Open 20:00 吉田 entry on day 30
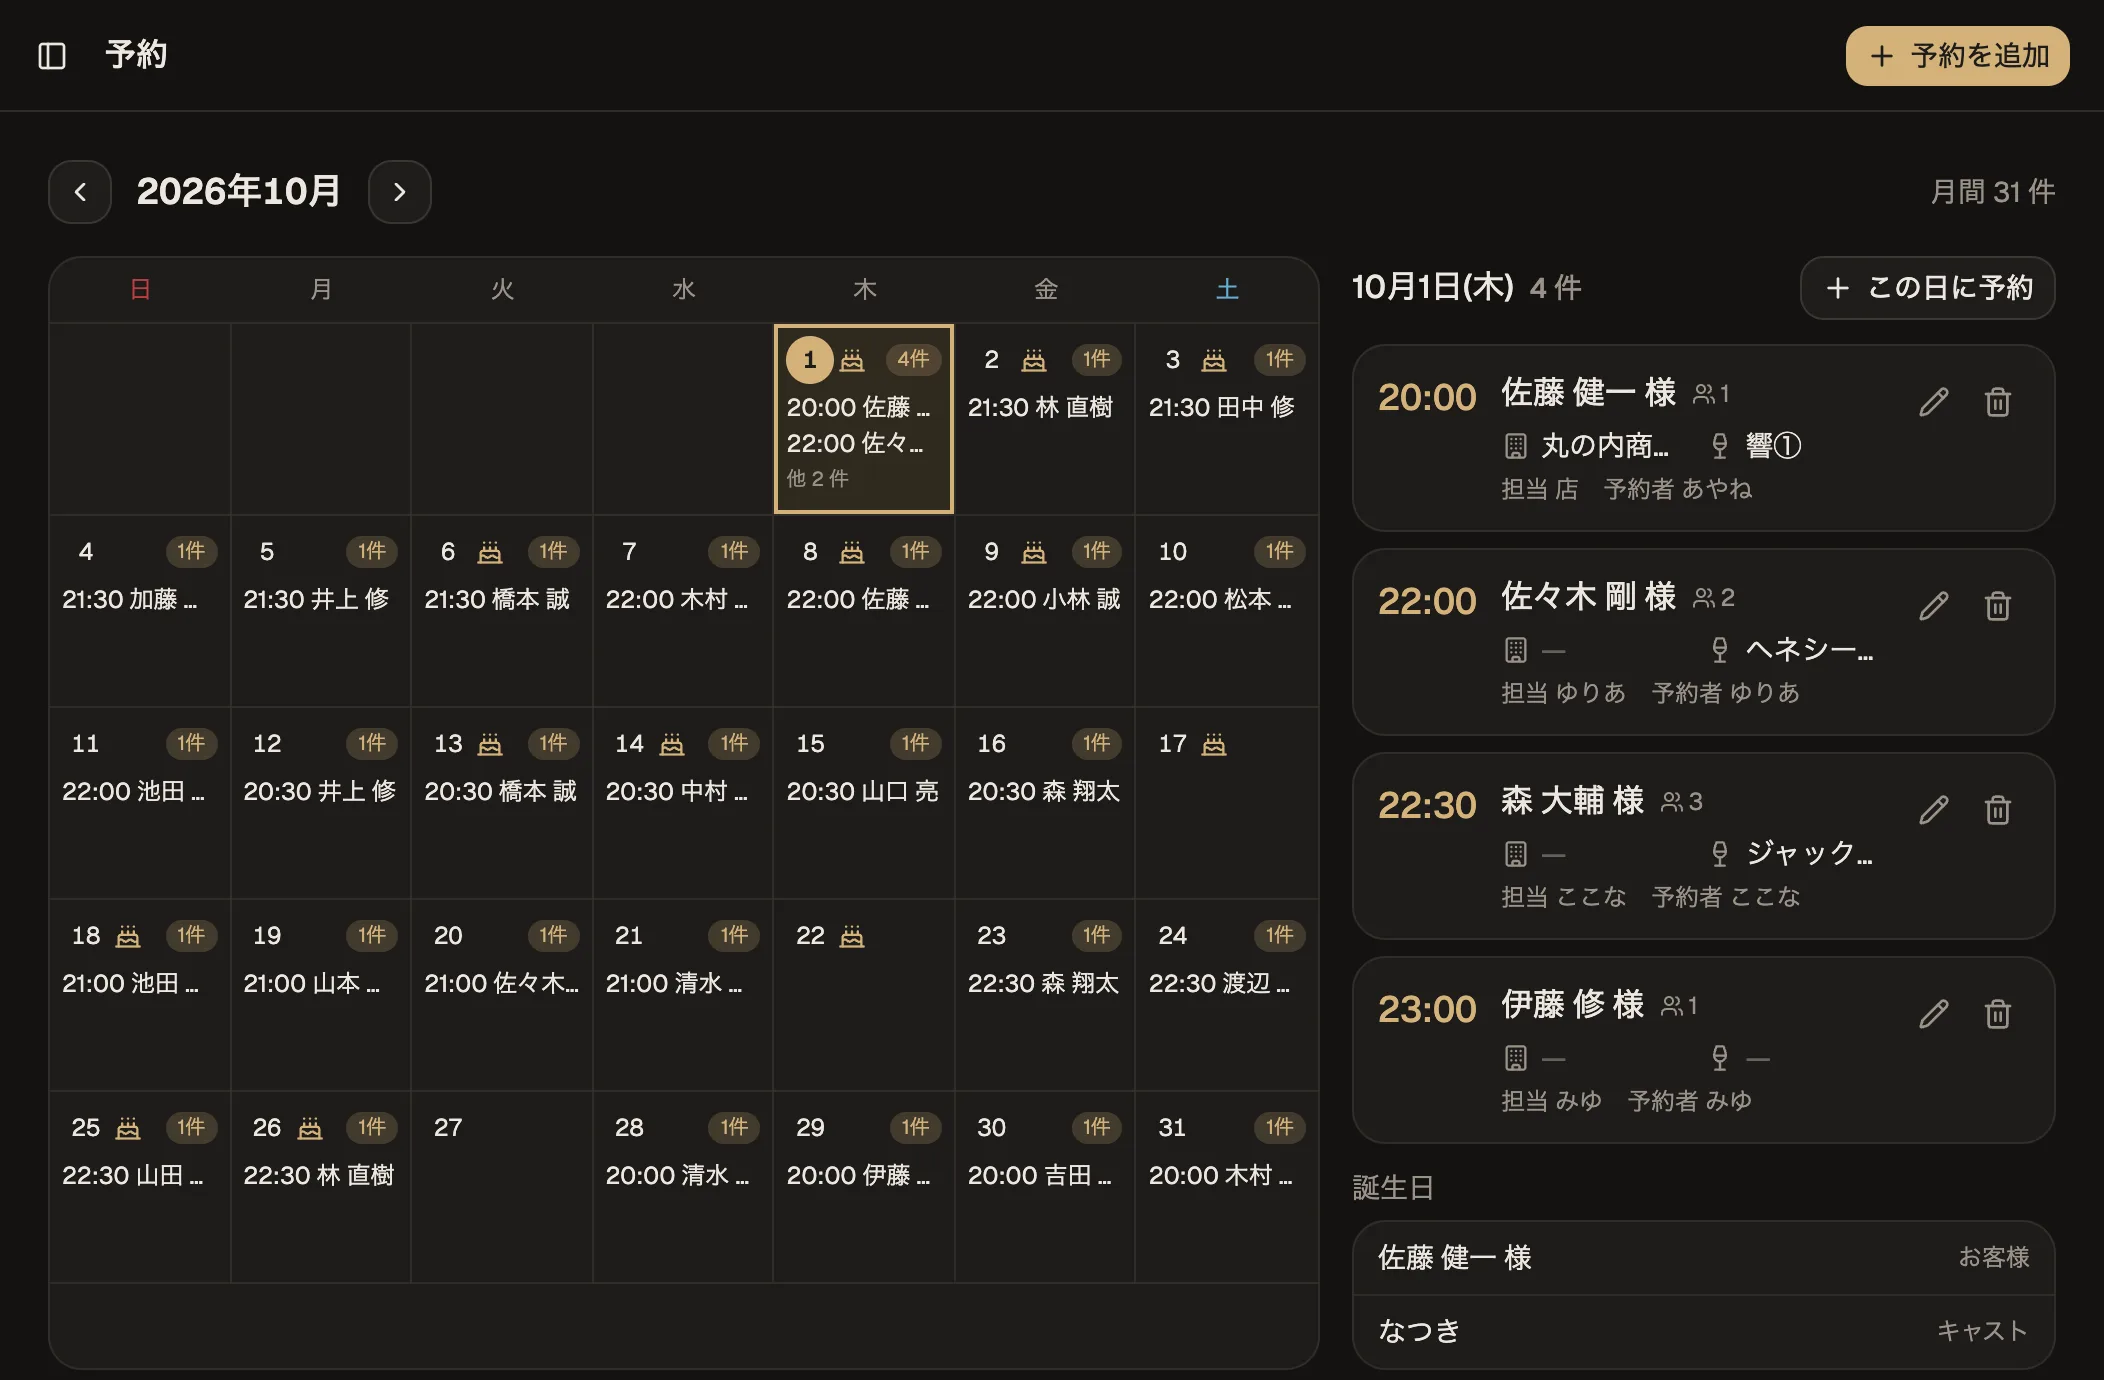The image size is (2104, 1380). (x=1040, y=1176)
